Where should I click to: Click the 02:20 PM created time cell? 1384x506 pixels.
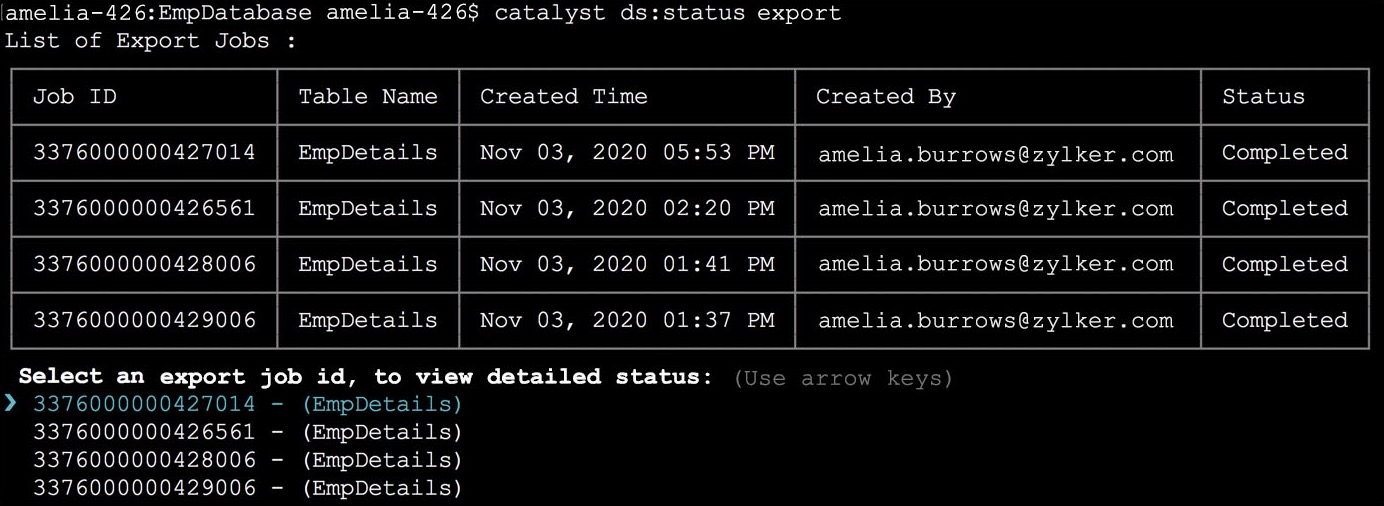click(x=627, y=209)
